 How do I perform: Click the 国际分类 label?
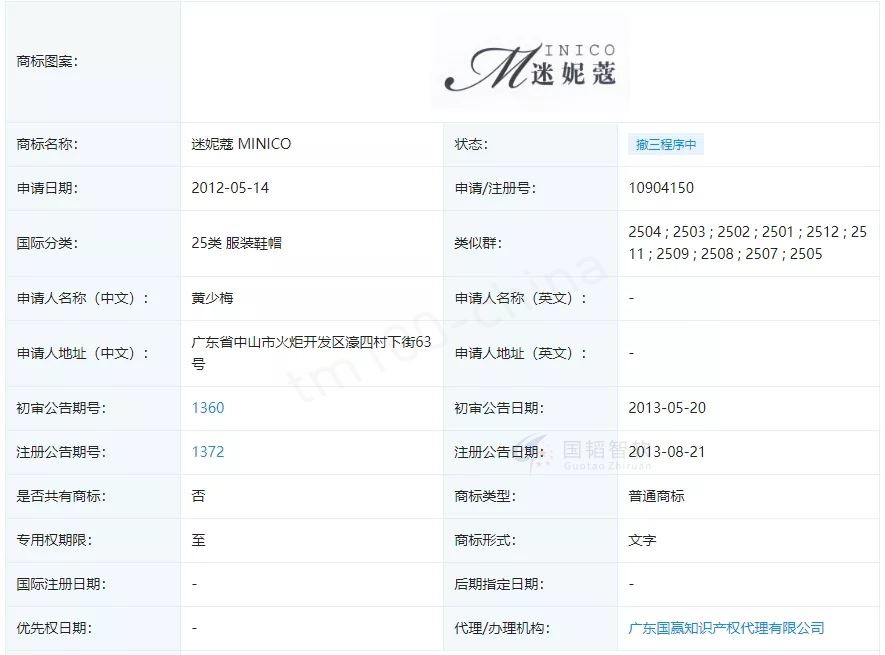point(47,243)
